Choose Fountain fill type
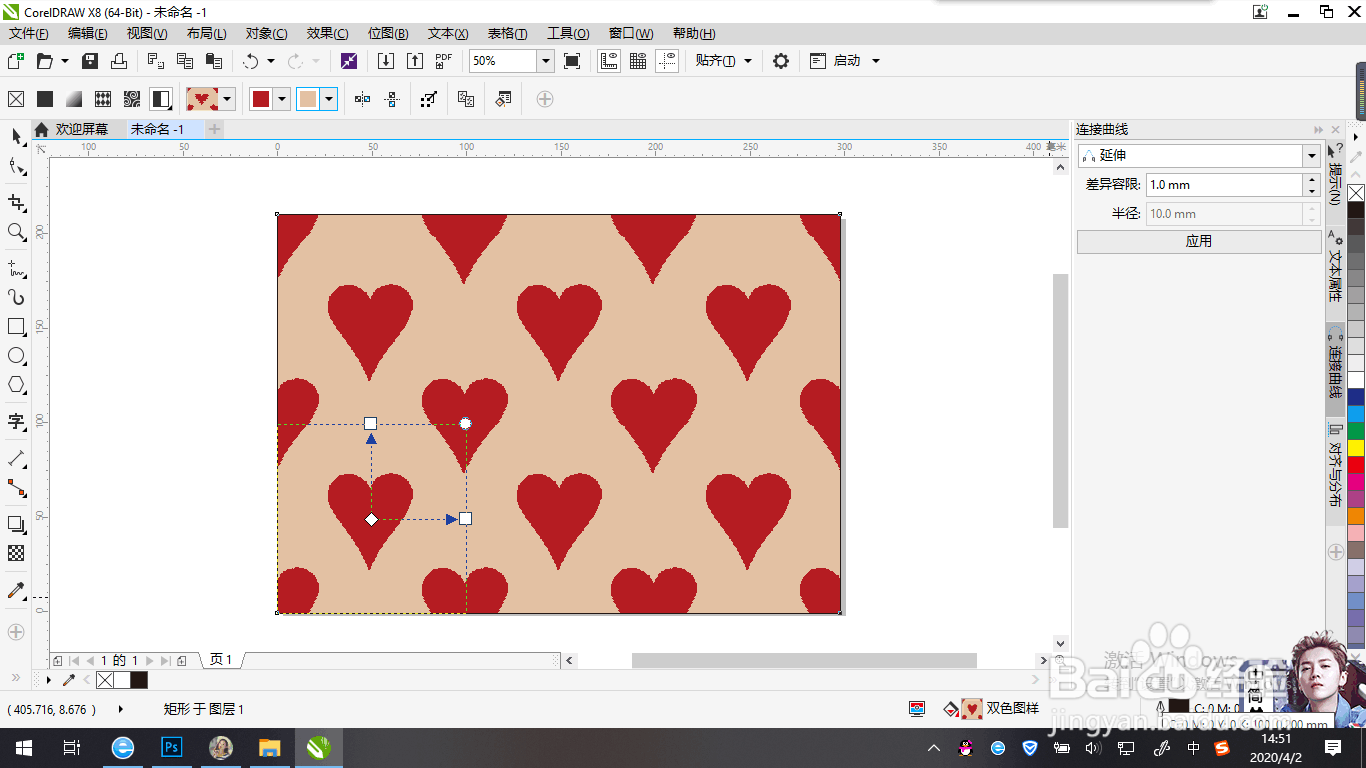Viewport: 1366px width, 768px height. tap(74, 99)
